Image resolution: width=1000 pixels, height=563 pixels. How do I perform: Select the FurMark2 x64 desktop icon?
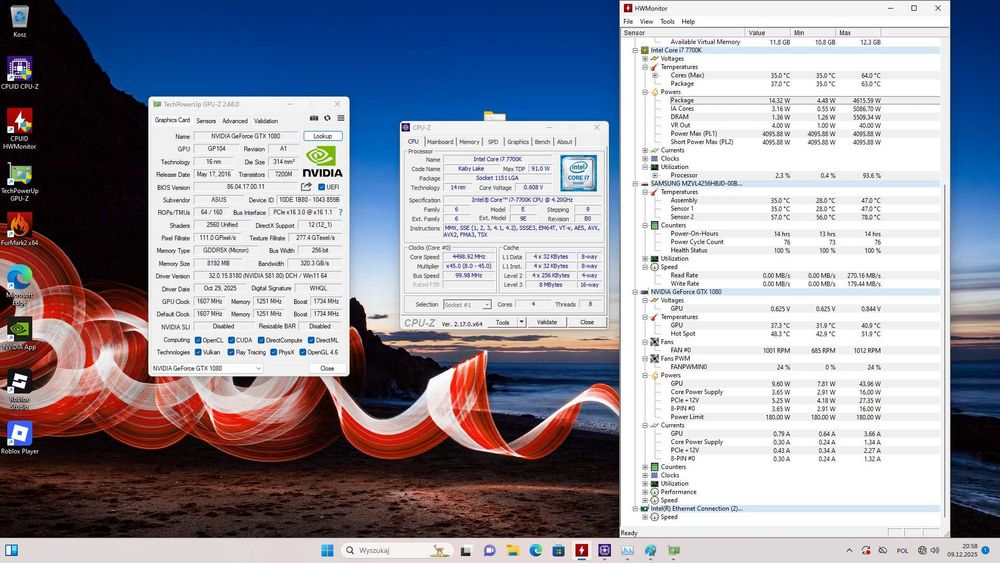pos(20,230)
